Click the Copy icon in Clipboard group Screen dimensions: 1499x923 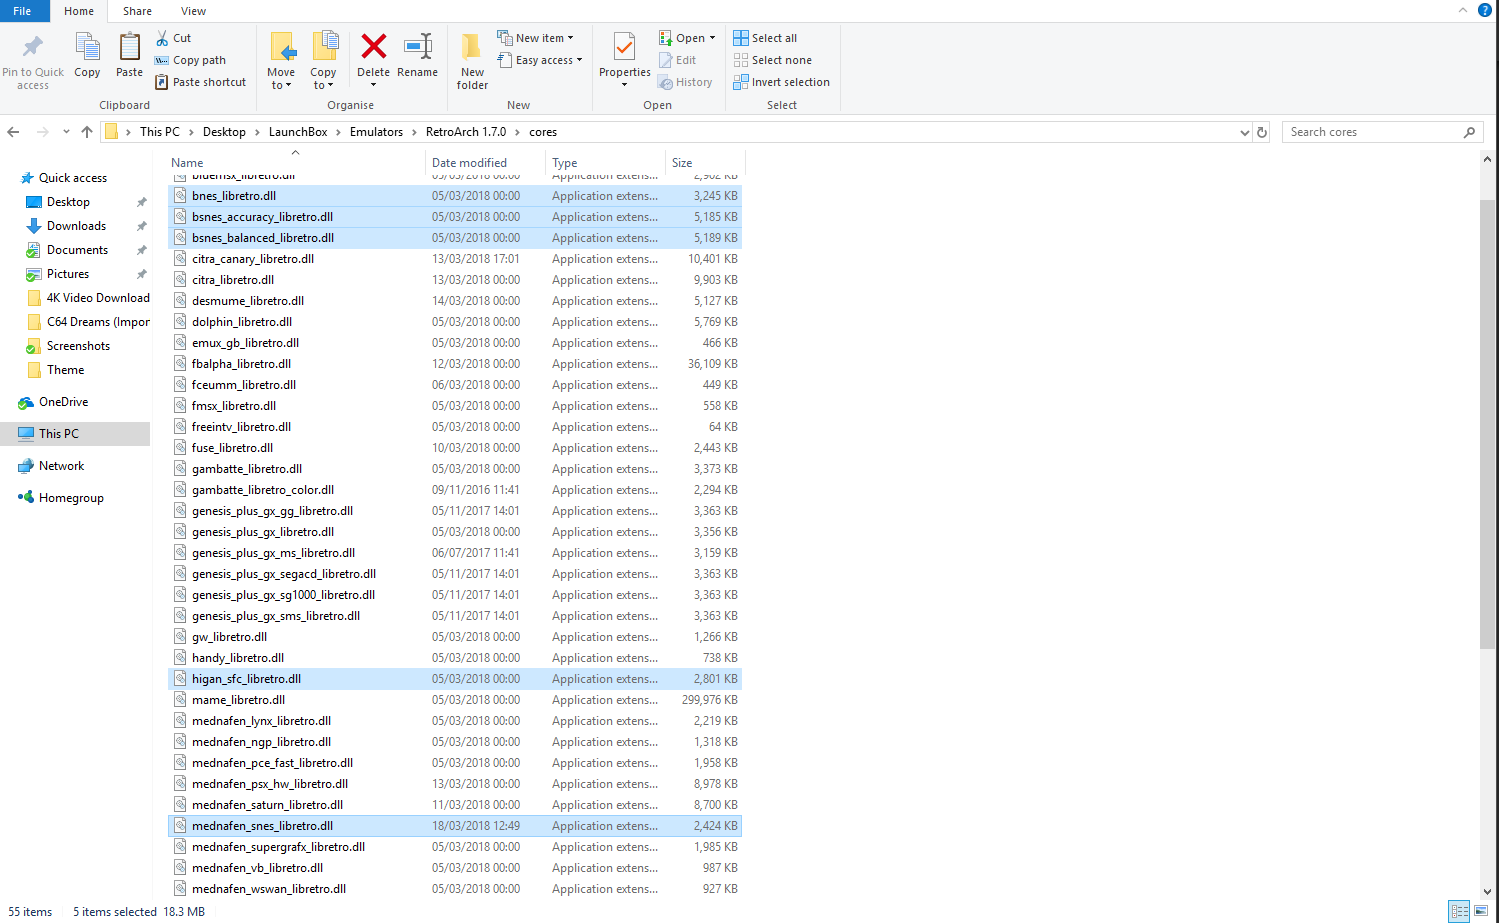[x=87, y=47]
